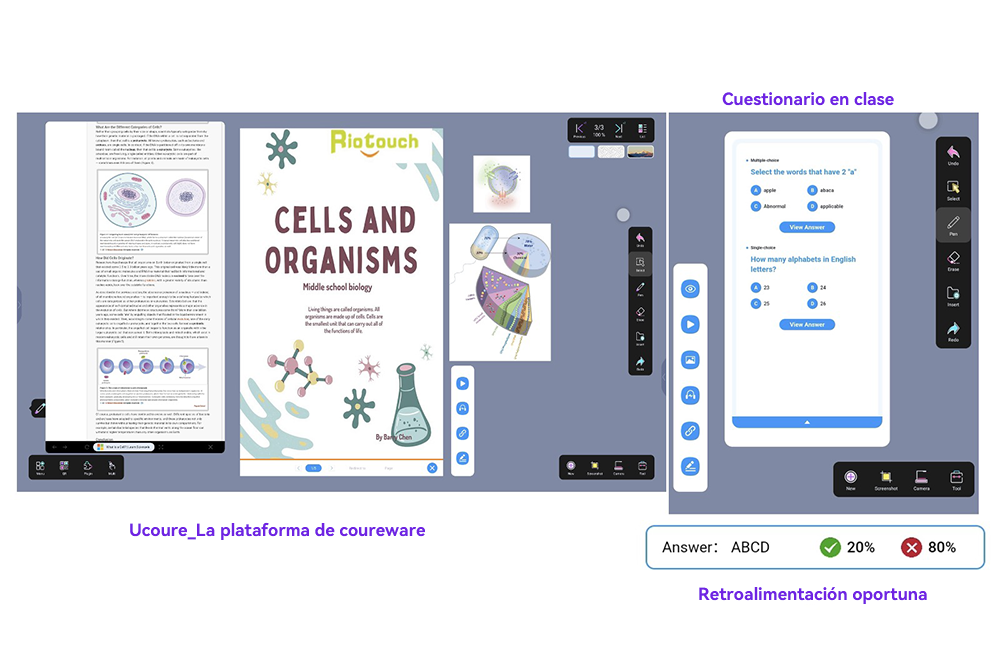Open Insert in the left whiteboard toolbar

coord(640,338)
